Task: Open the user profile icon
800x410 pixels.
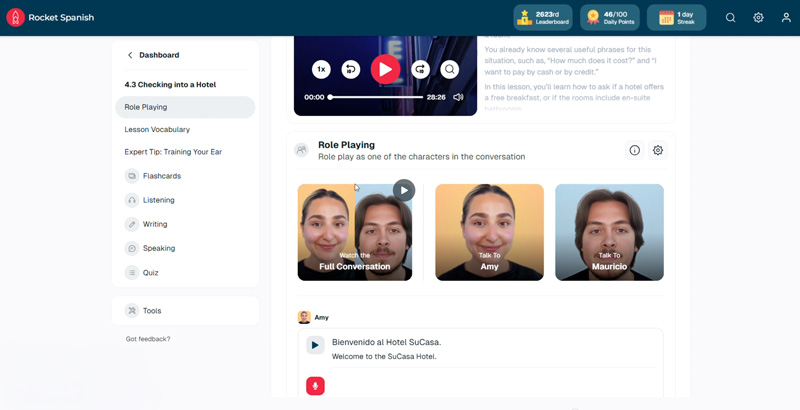Action: pos(786,18)
